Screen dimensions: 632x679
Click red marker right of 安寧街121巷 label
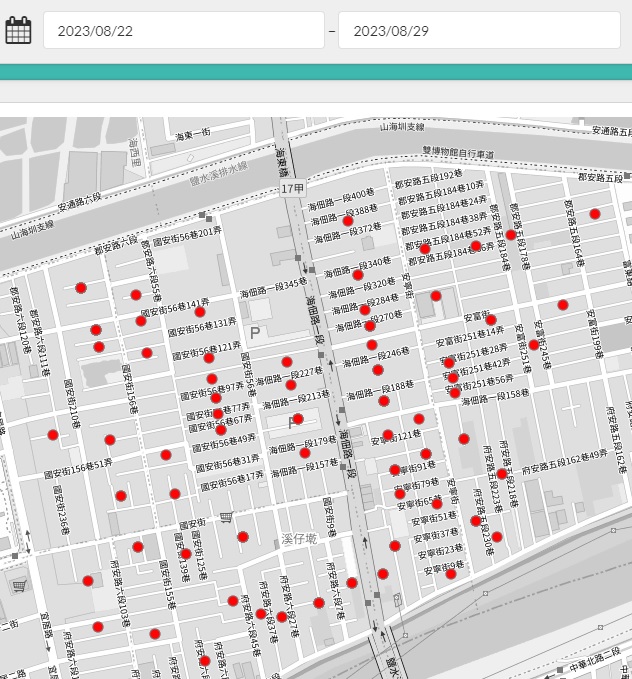coord(419,419)
